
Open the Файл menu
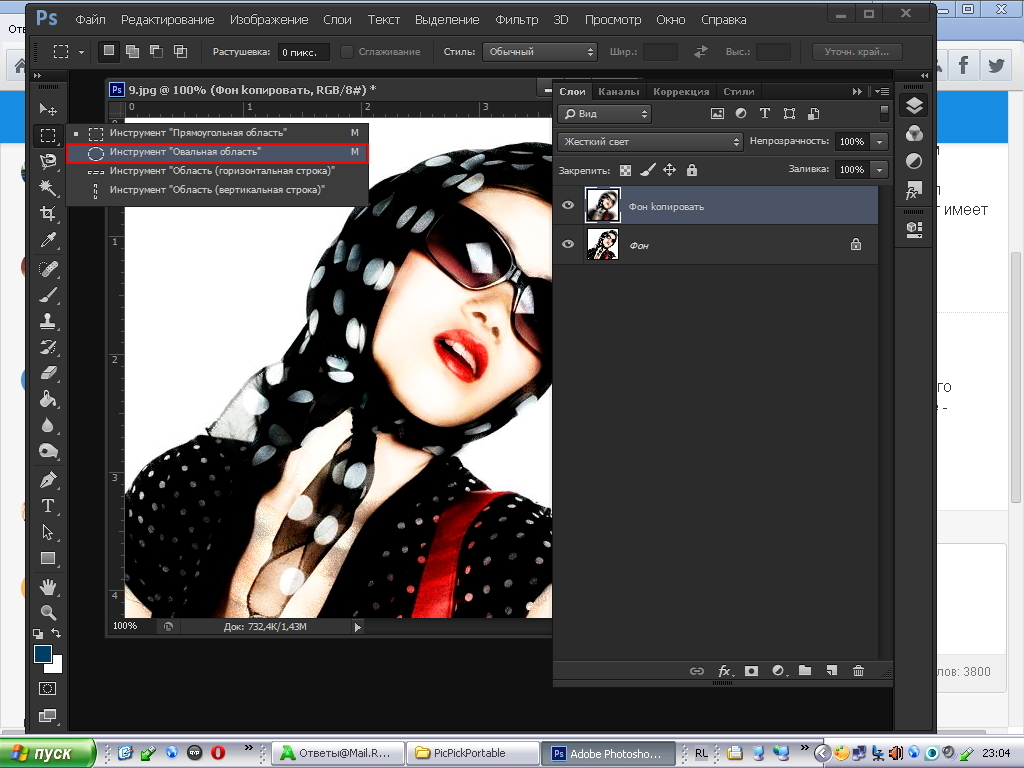click(90, 20)
